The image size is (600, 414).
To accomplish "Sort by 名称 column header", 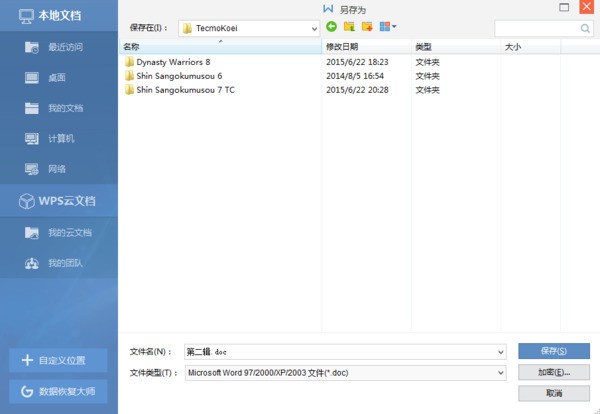I will click(221, 47).
